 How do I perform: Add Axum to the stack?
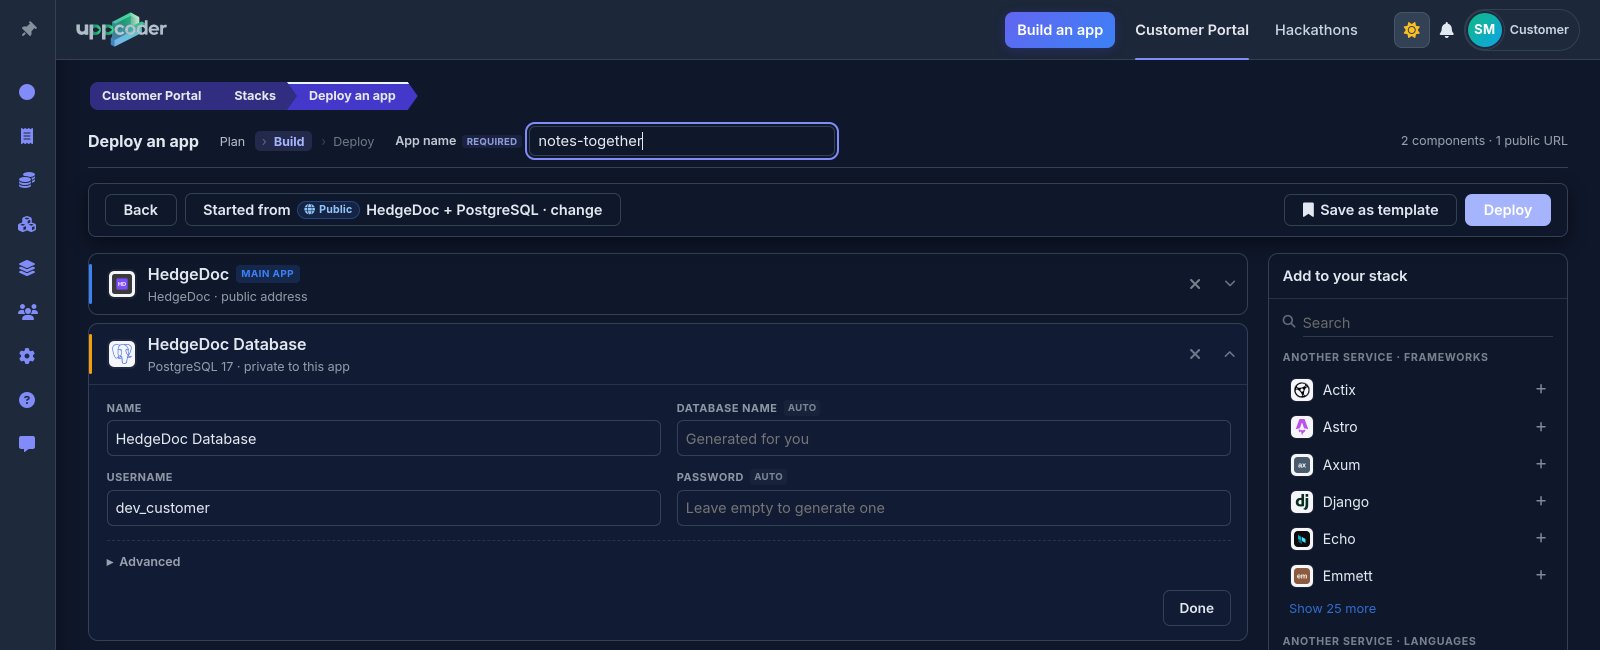point(1540,464)
